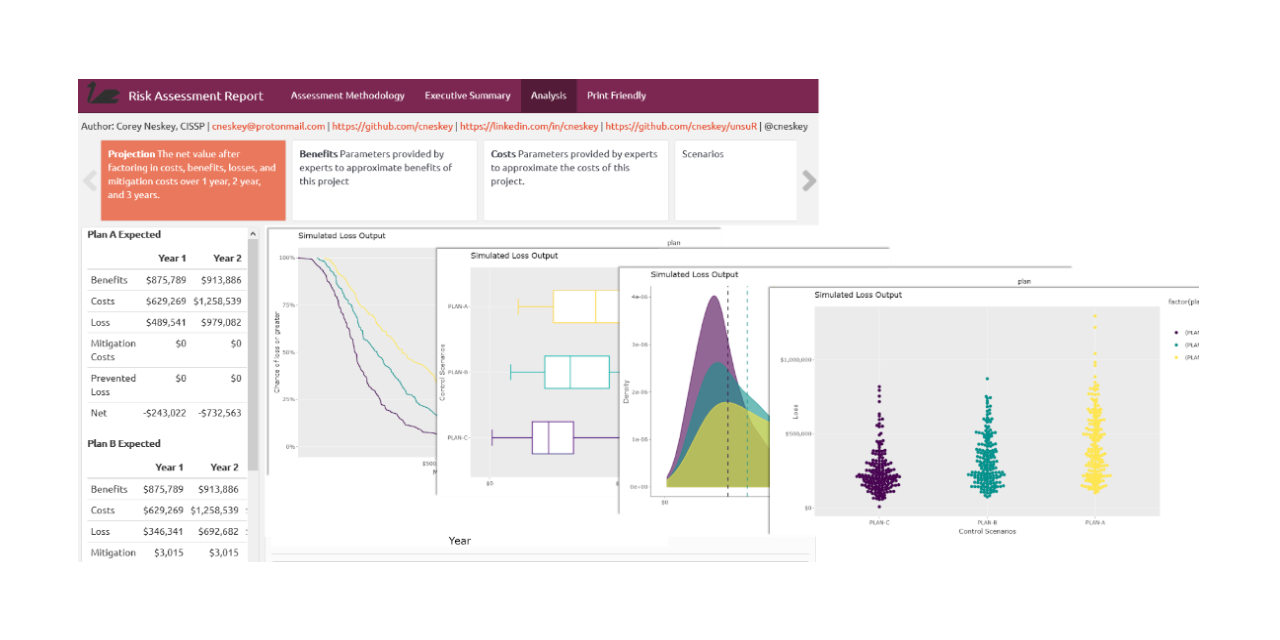Viewport: 1280px width, 640px height.
Task: Open the linkedin.com/in/cneskey link
Action: (x=529, y=127)
